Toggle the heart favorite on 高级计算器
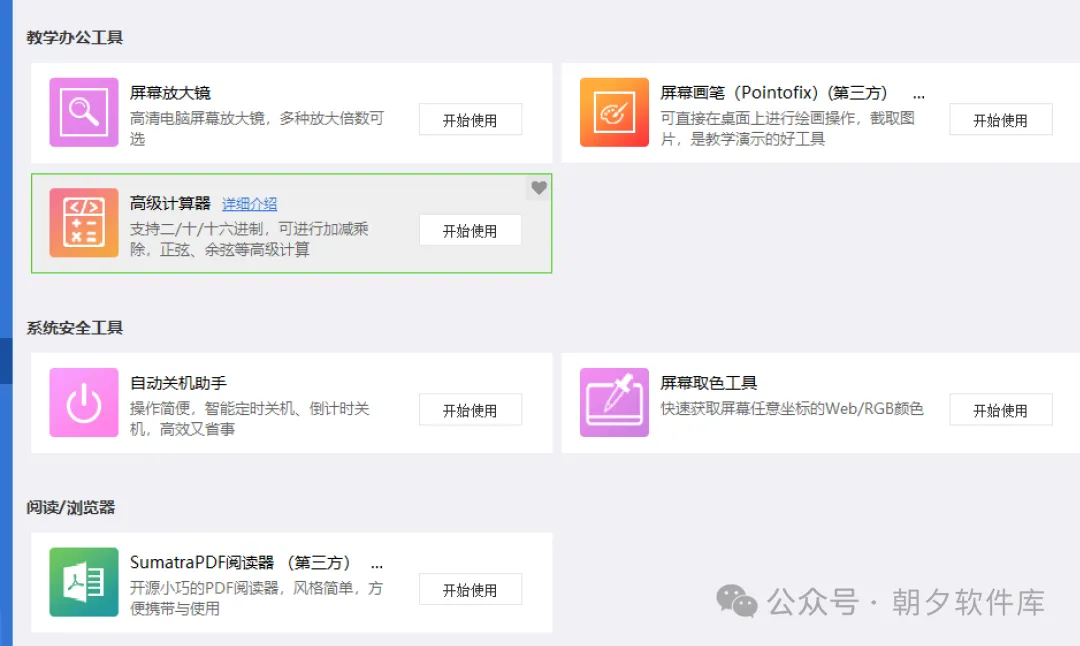Image resolution: width=1080 pixels, height=646 pixels. 538,188
